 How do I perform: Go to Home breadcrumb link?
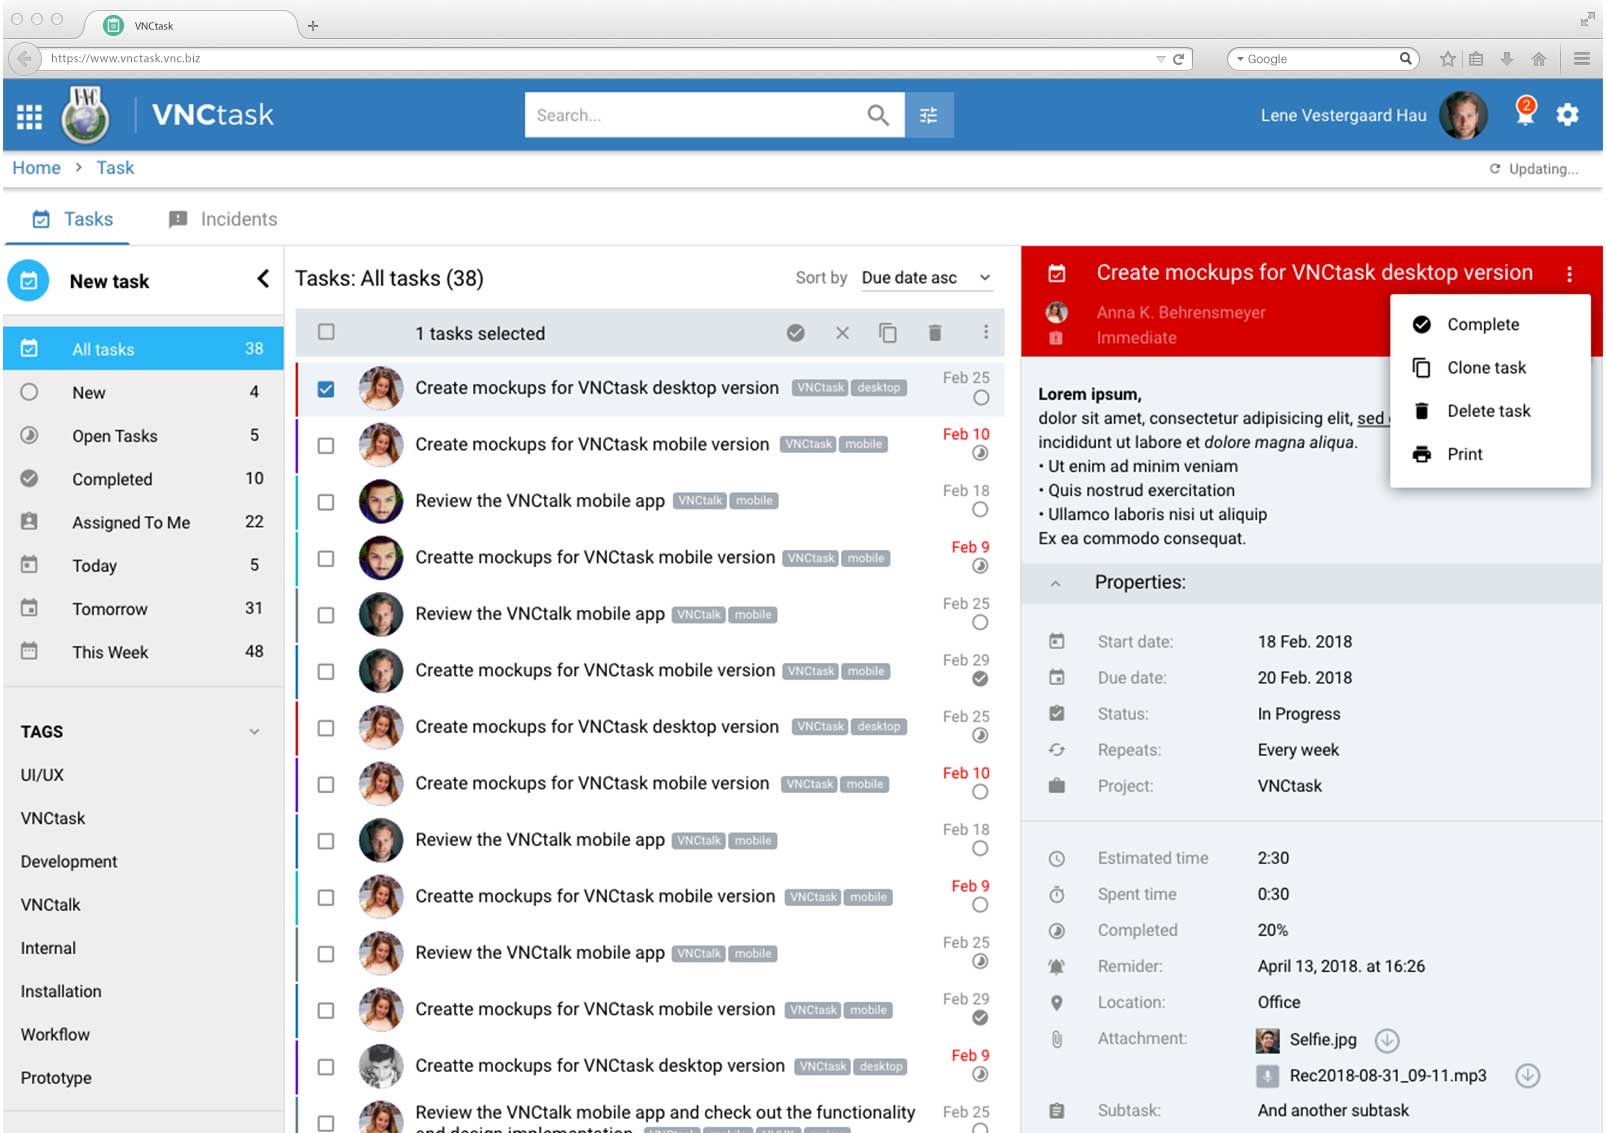[x=36, y=168]
